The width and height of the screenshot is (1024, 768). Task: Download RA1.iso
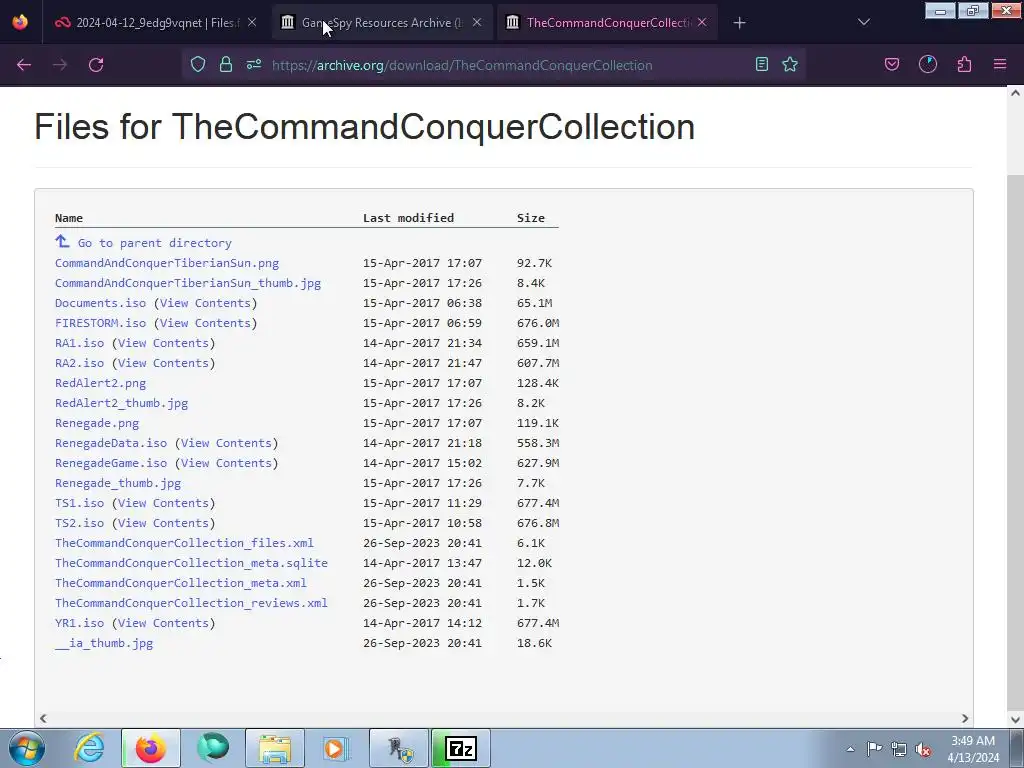80,344
